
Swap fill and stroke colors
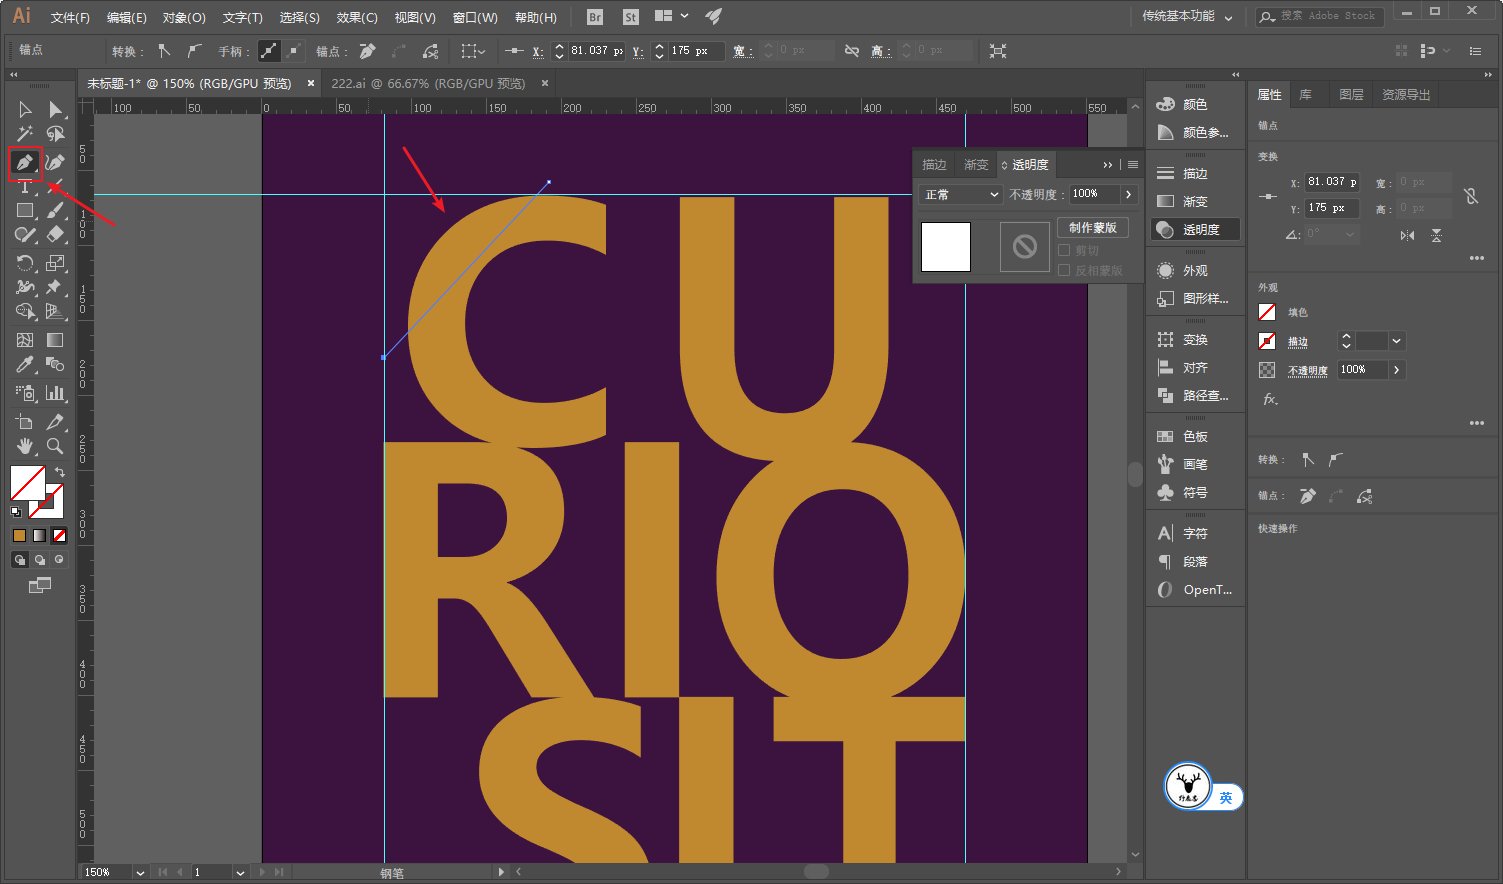tap(60, 472)
